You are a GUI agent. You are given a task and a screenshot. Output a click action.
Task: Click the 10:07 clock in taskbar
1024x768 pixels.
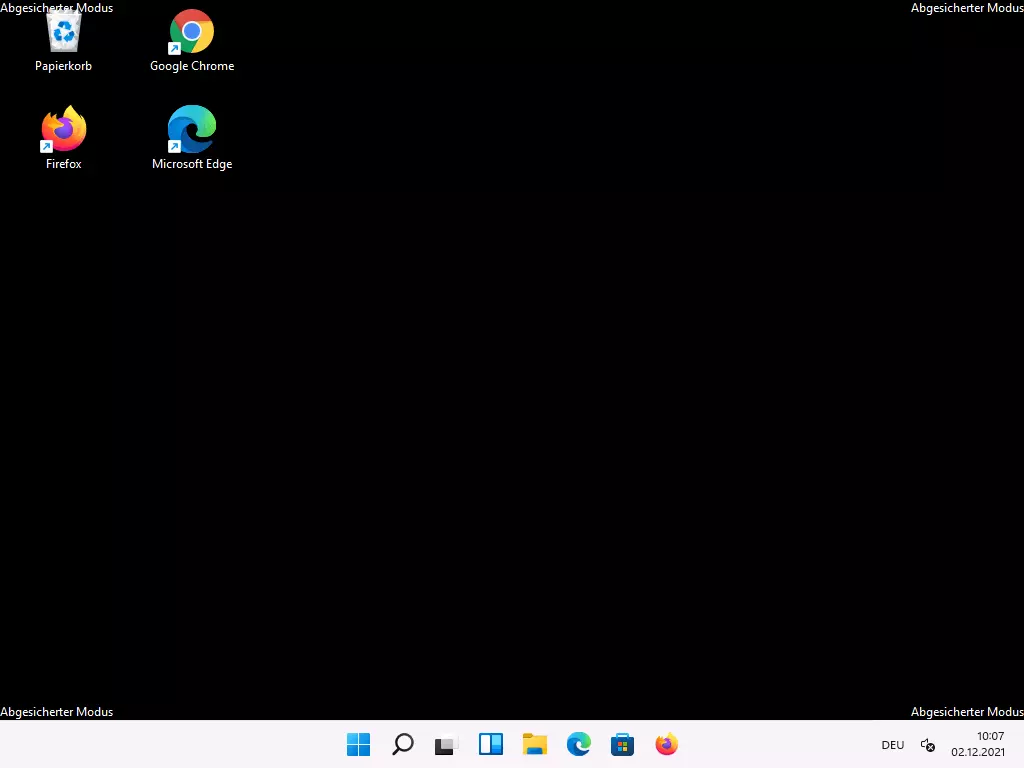[x=989, y=736]
